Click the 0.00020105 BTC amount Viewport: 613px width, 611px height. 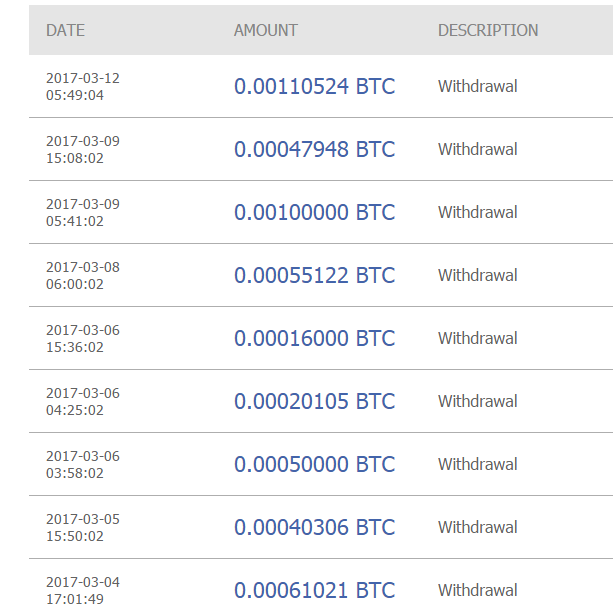tap(314, 401)
